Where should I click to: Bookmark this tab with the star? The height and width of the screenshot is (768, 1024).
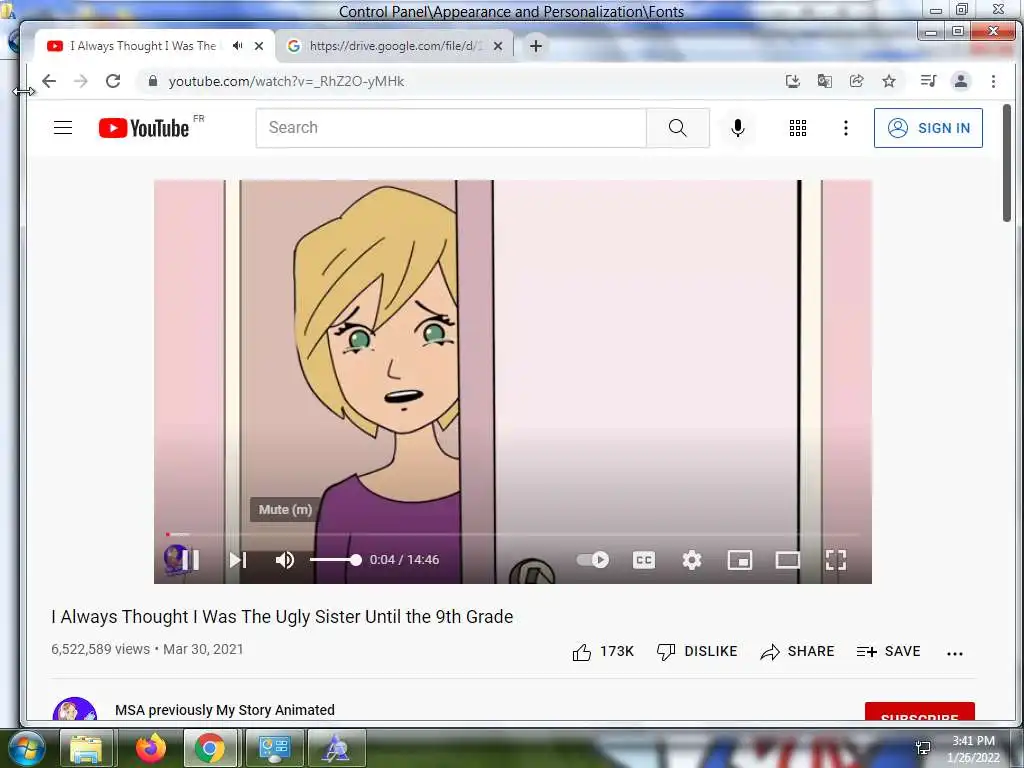click(889, 81)
